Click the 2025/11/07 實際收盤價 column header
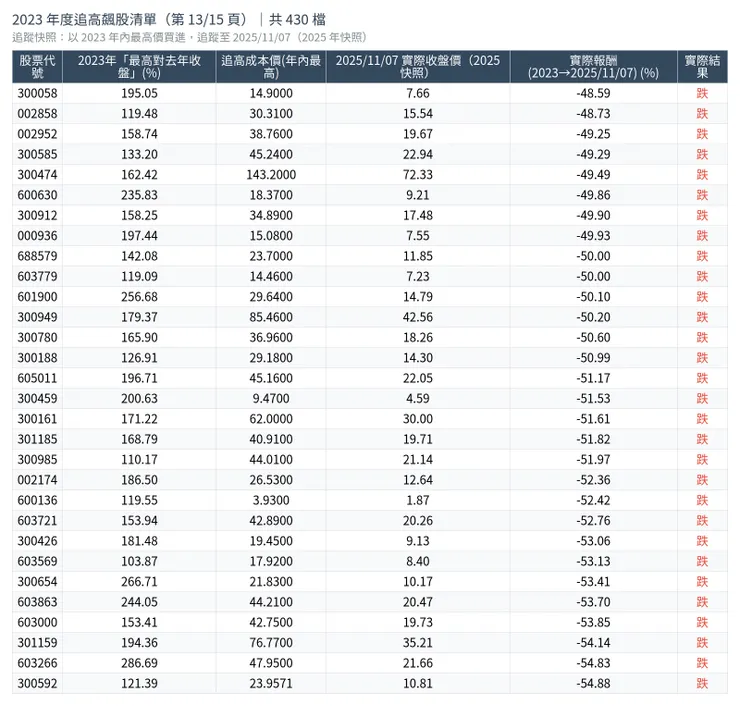Image resolution: width=740 pixels, height=706 pixels. click(x=418, y=67)
